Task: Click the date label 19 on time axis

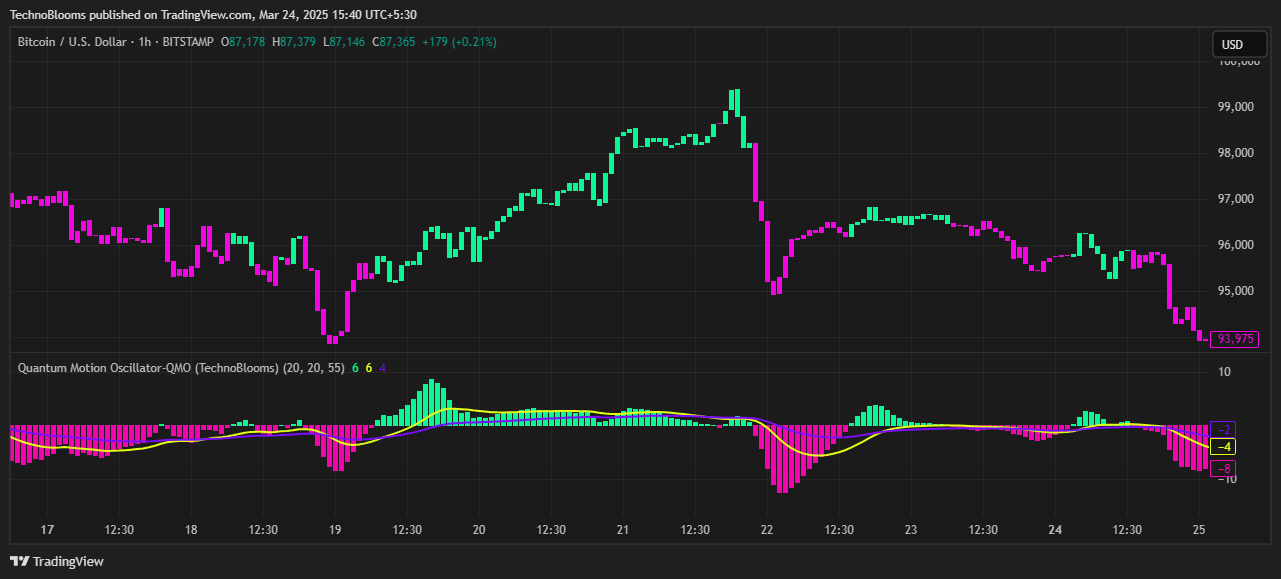Action: [335, 530]
